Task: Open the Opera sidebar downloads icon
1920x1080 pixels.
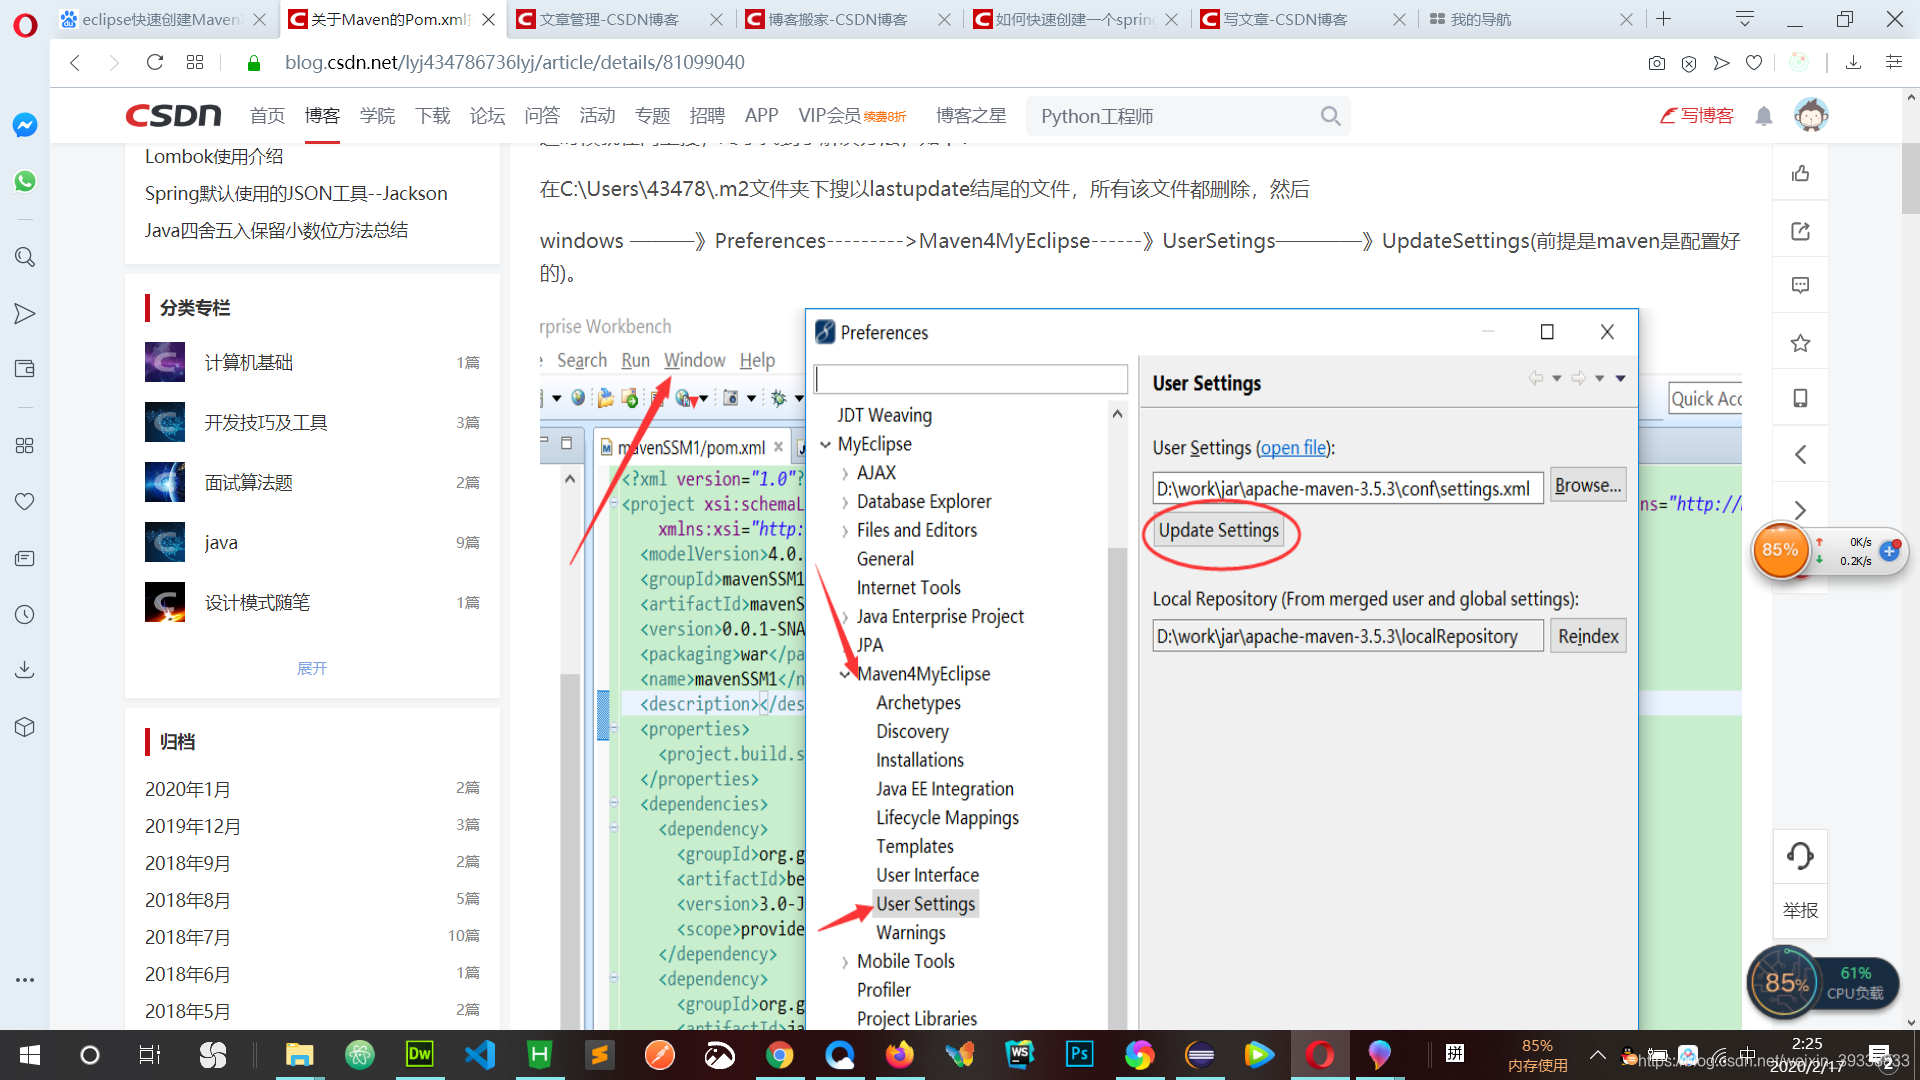Action: [x=25, y=669]
